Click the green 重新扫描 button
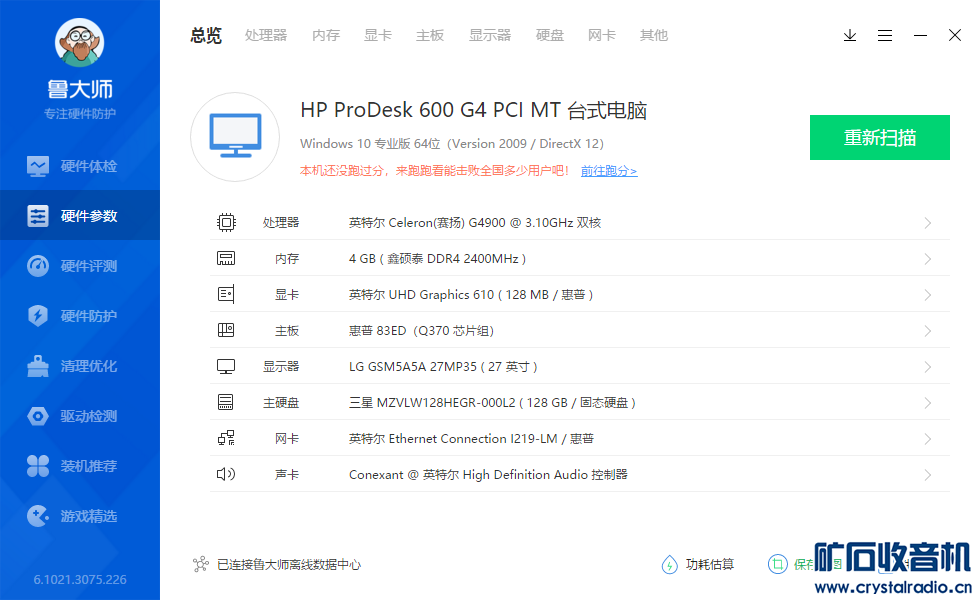Viewport: 980px width, 600px height. [x=880, y=138]
